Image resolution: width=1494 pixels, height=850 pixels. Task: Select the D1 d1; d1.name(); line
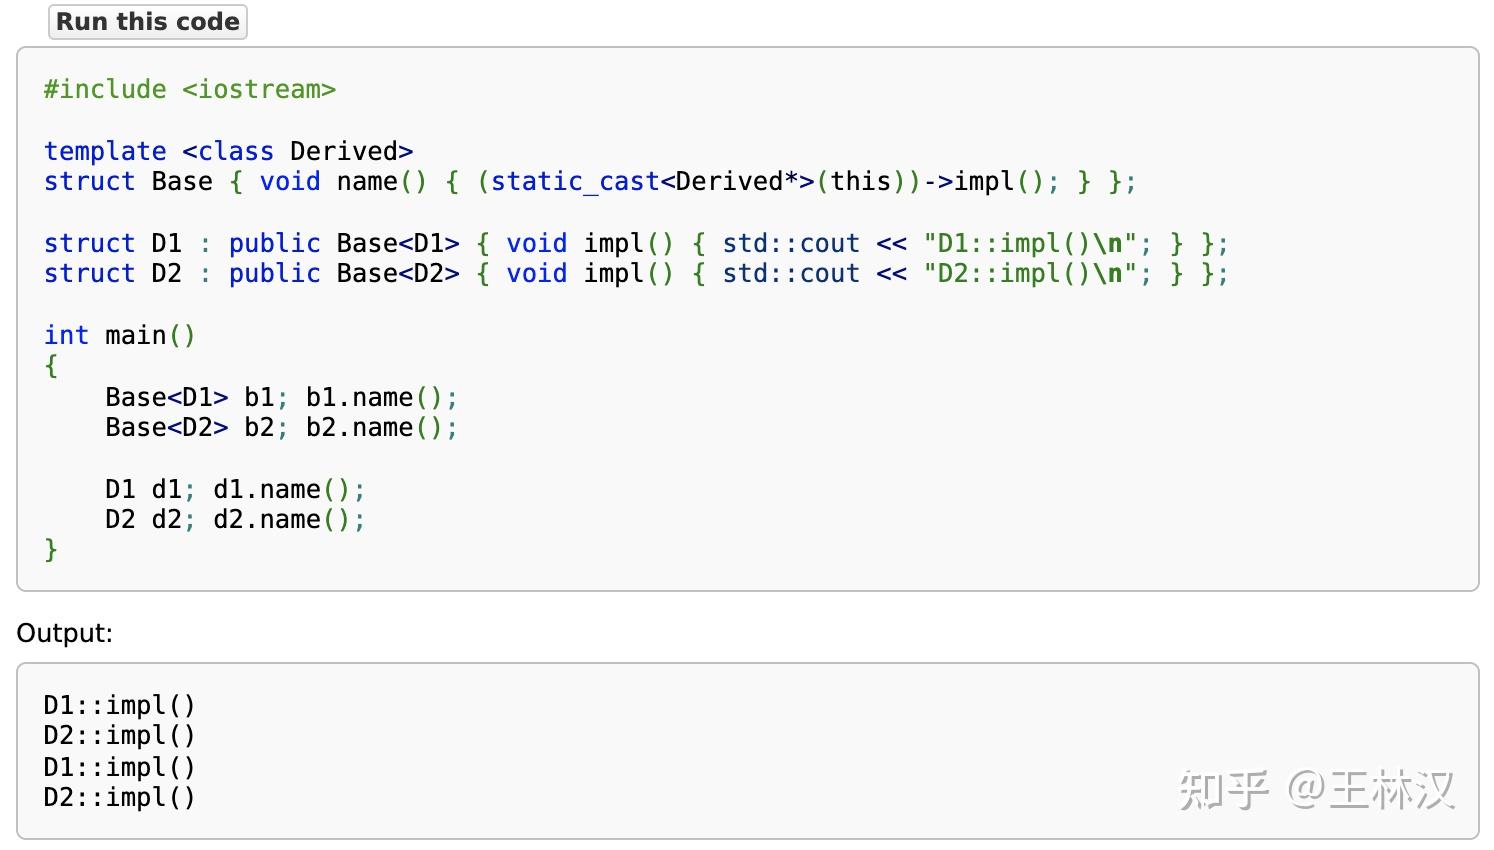click(236, 489)
